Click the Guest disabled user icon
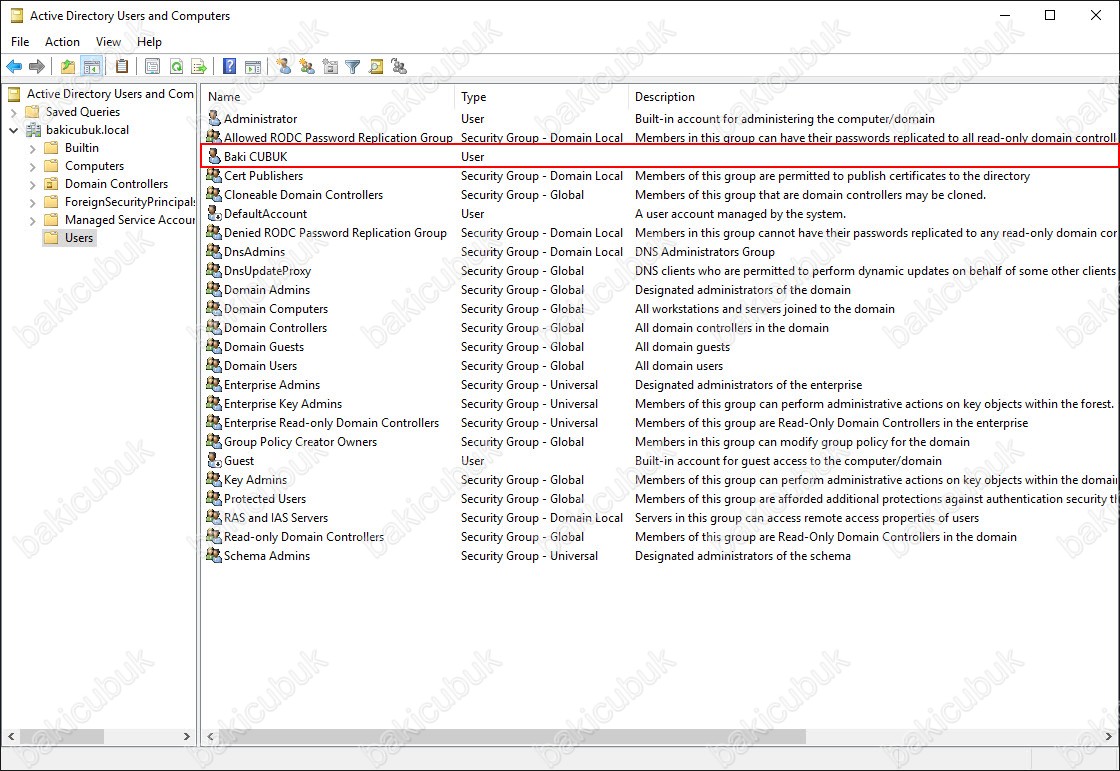1120x771 pixels. coord(214,460)
